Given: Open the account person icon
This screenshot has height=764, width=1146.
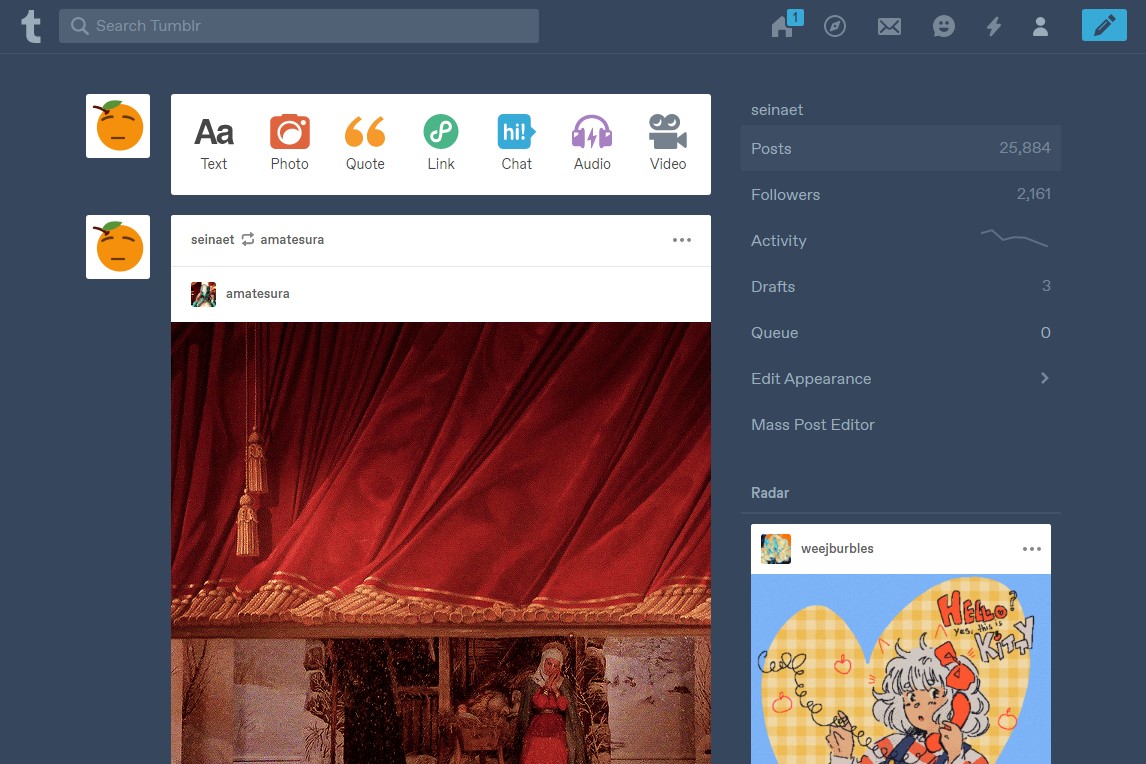Looking at the screenshot, I should (1040, 27).
